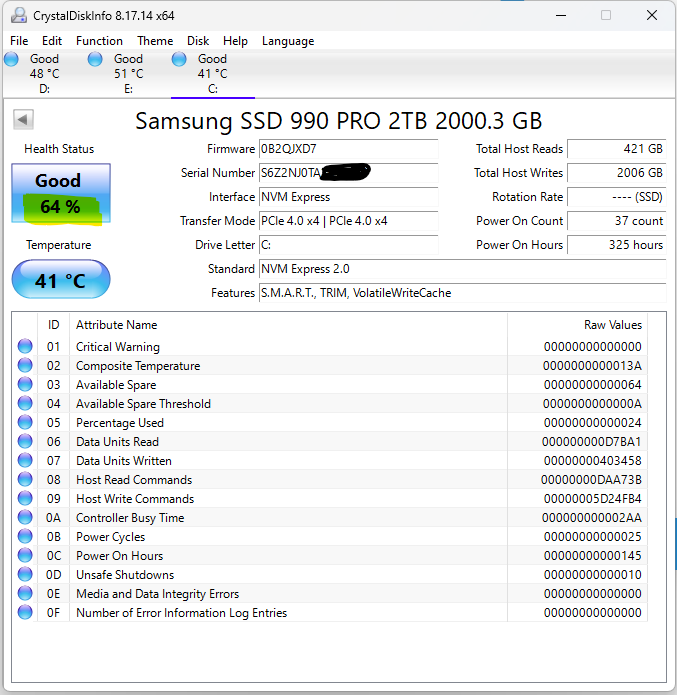Click the CrystalDiskInfo app icon in title bar

click(19, 15)
